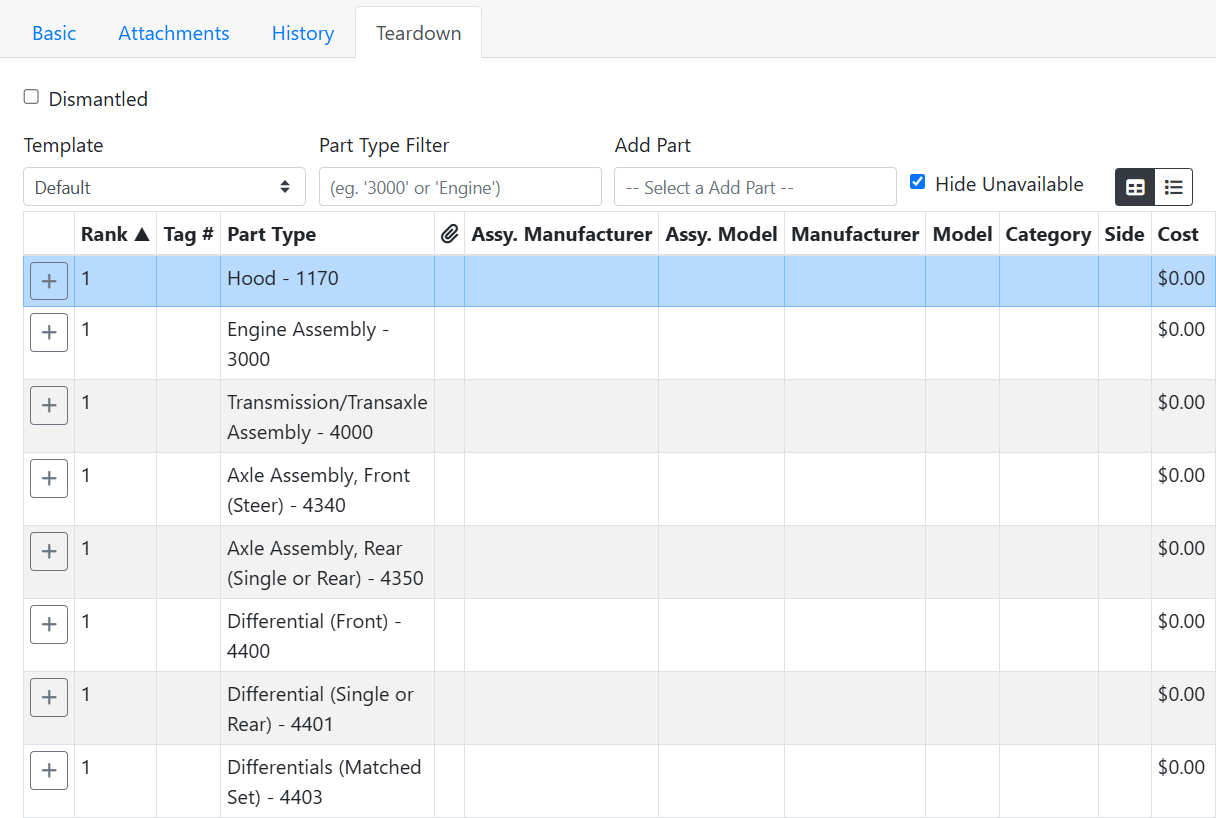This screenshot has height=818, width=1216.
Task: Check the Dismantled checkbox
Action: pyautogui.click(x=31, y=97)
